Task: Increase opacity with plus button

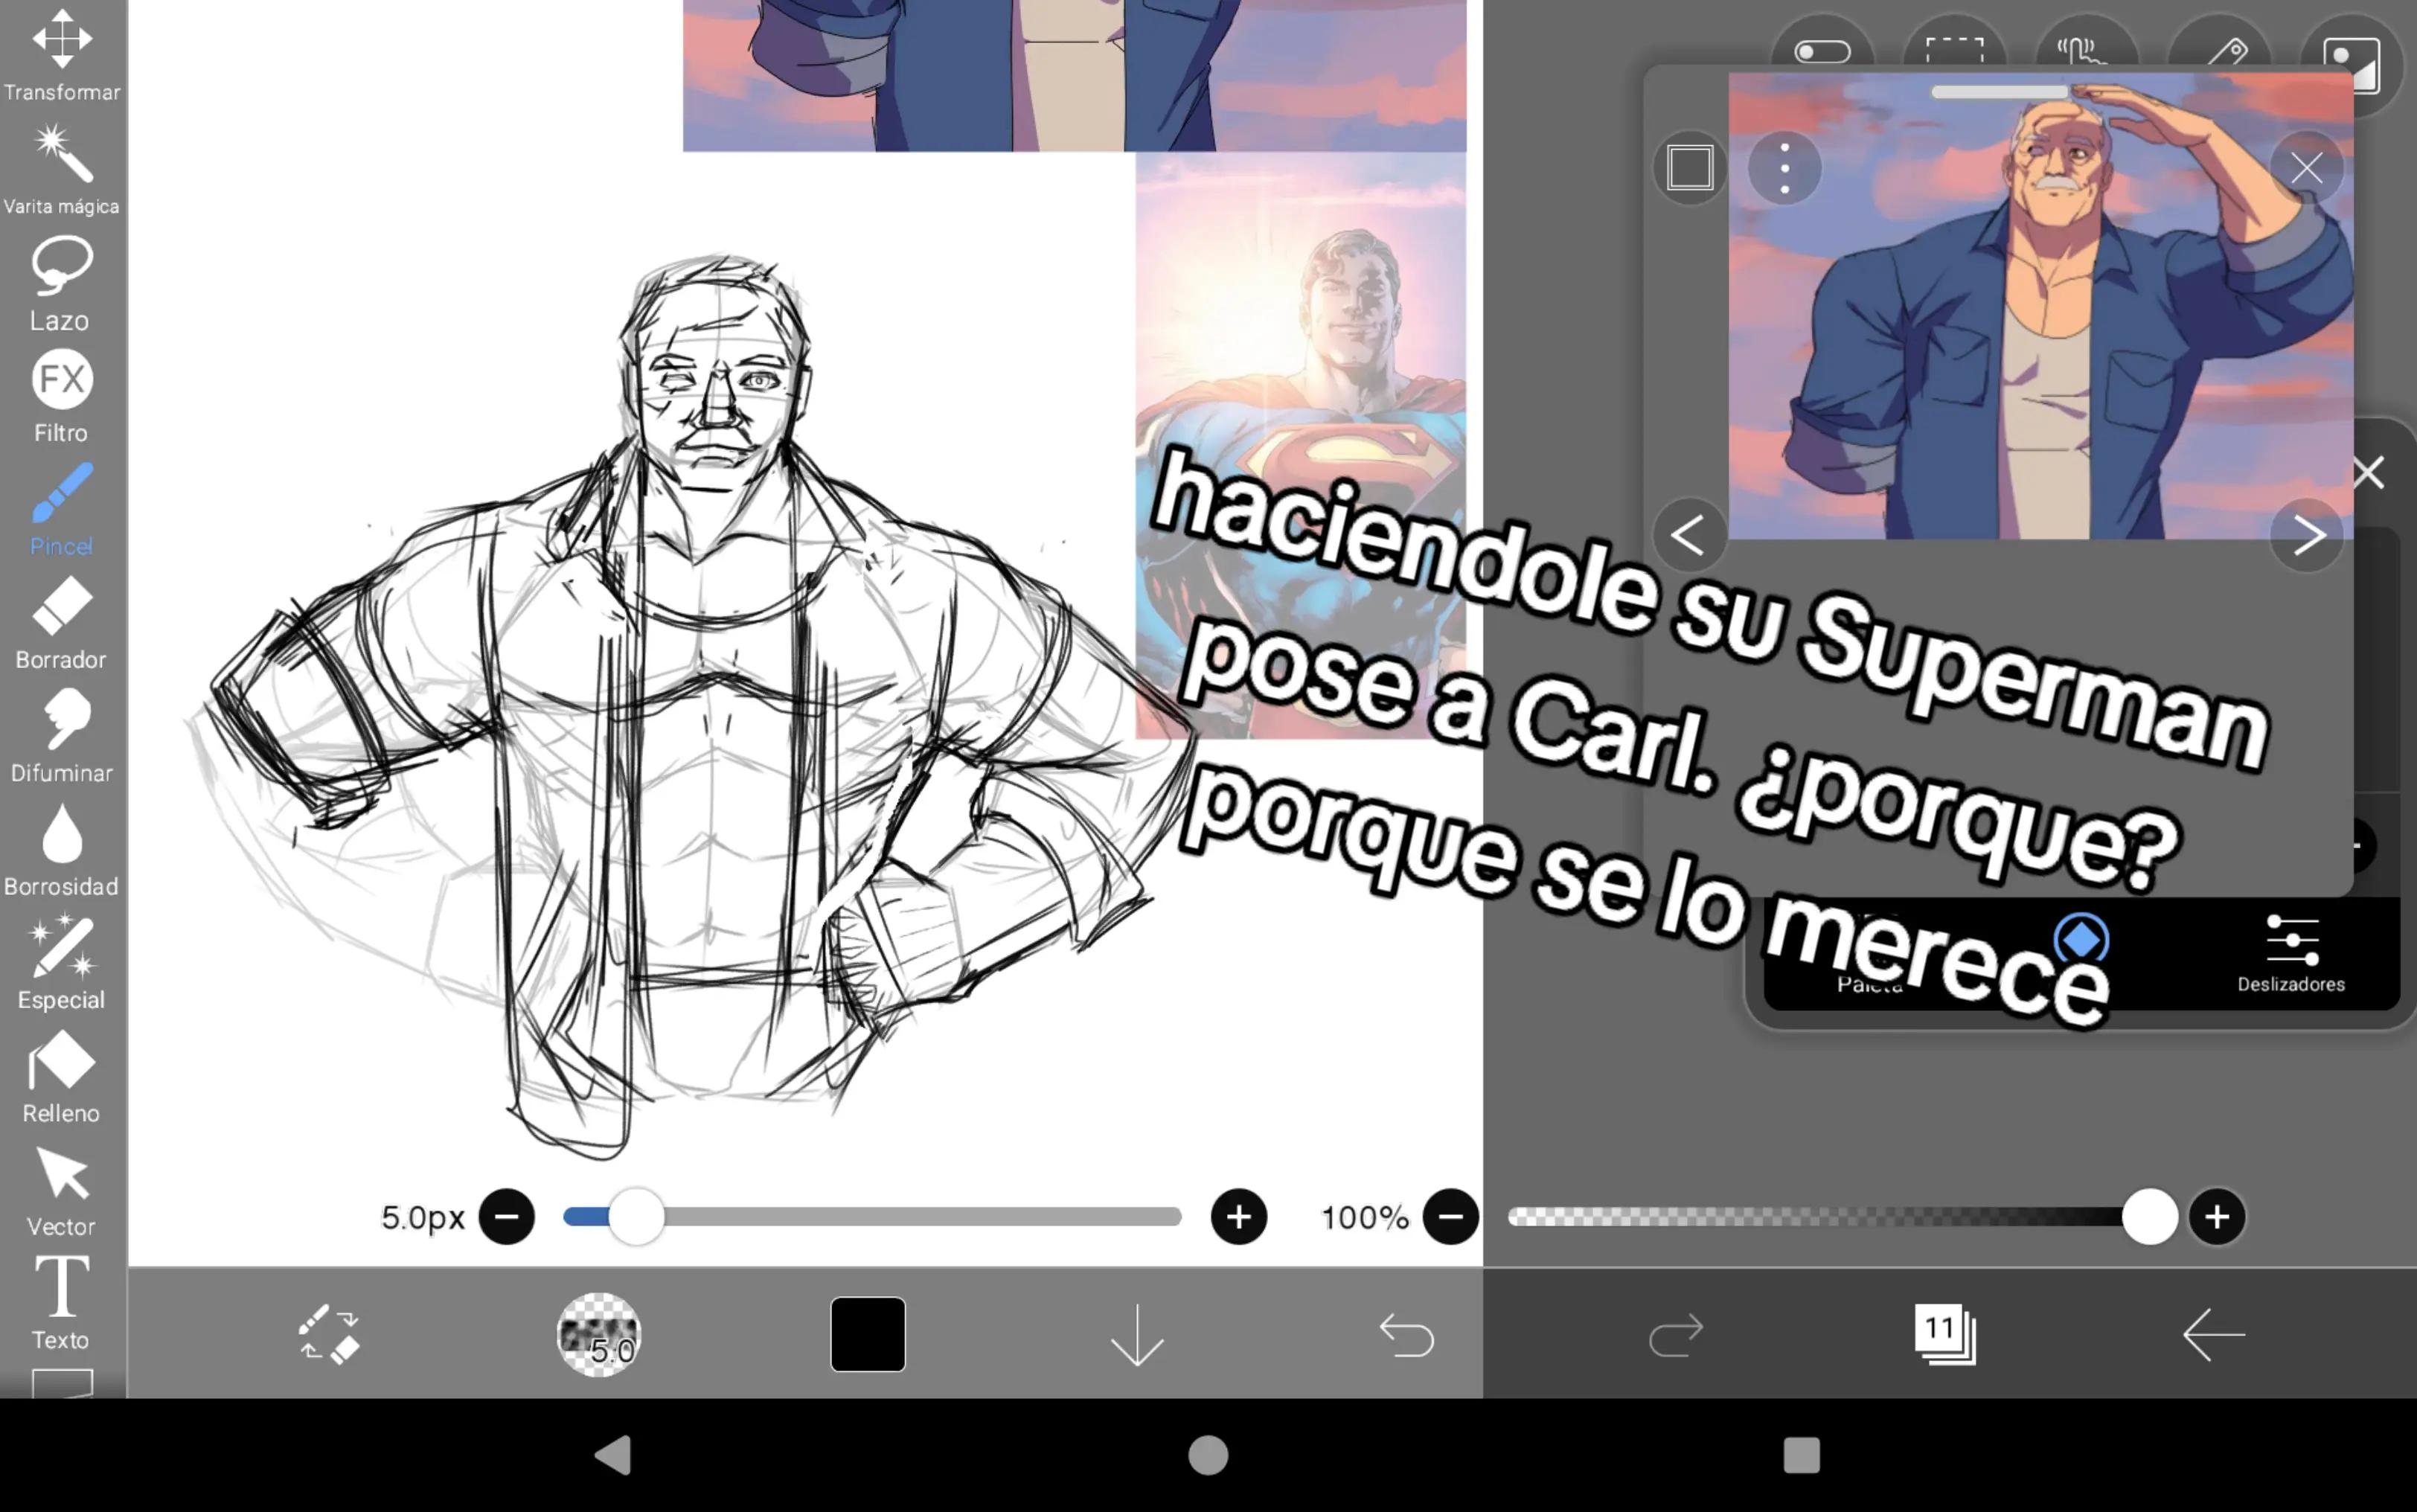Action: coord(2217,1217)
